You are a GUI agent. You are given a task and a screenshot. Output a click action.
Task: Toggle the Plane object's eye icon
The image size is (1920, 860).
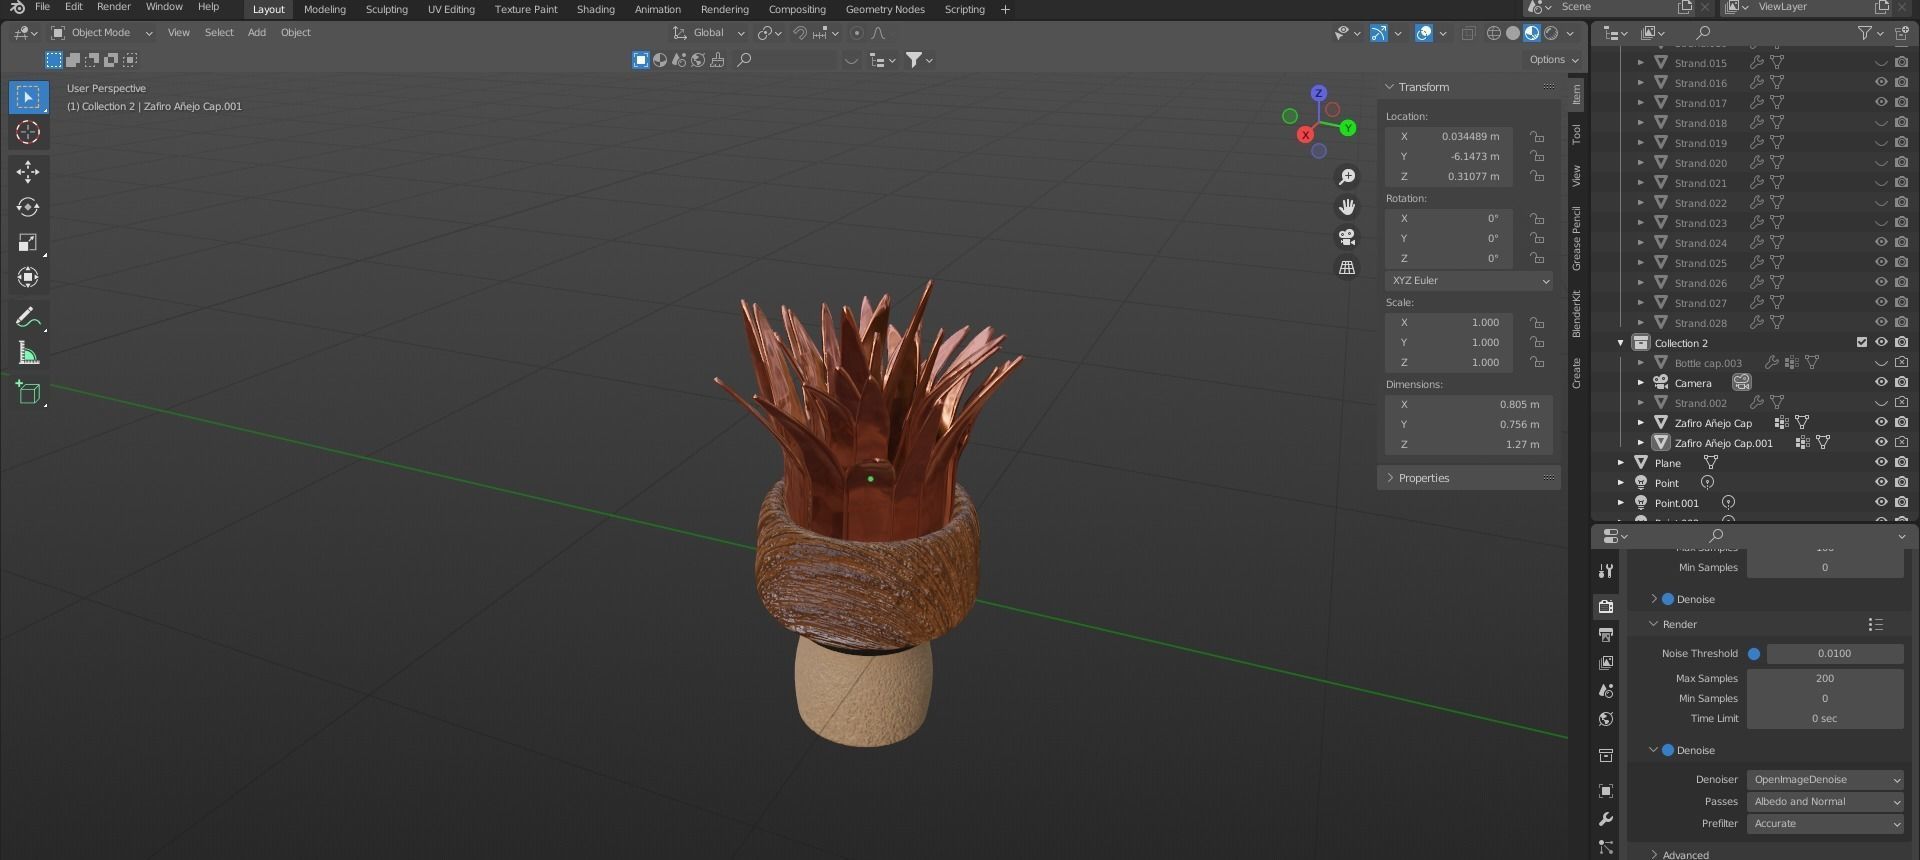click(1881, 463)
